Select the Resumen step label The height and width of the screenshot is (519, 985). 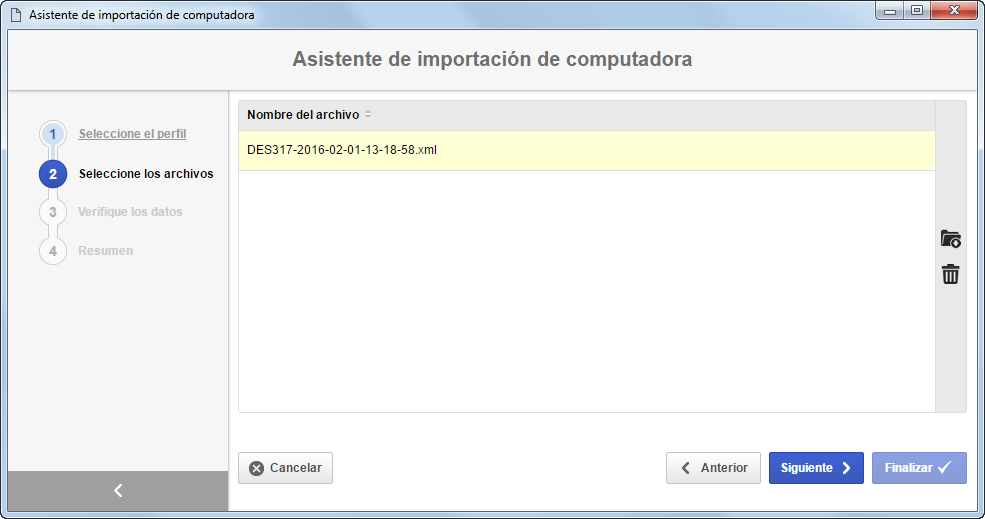point(106,251)
